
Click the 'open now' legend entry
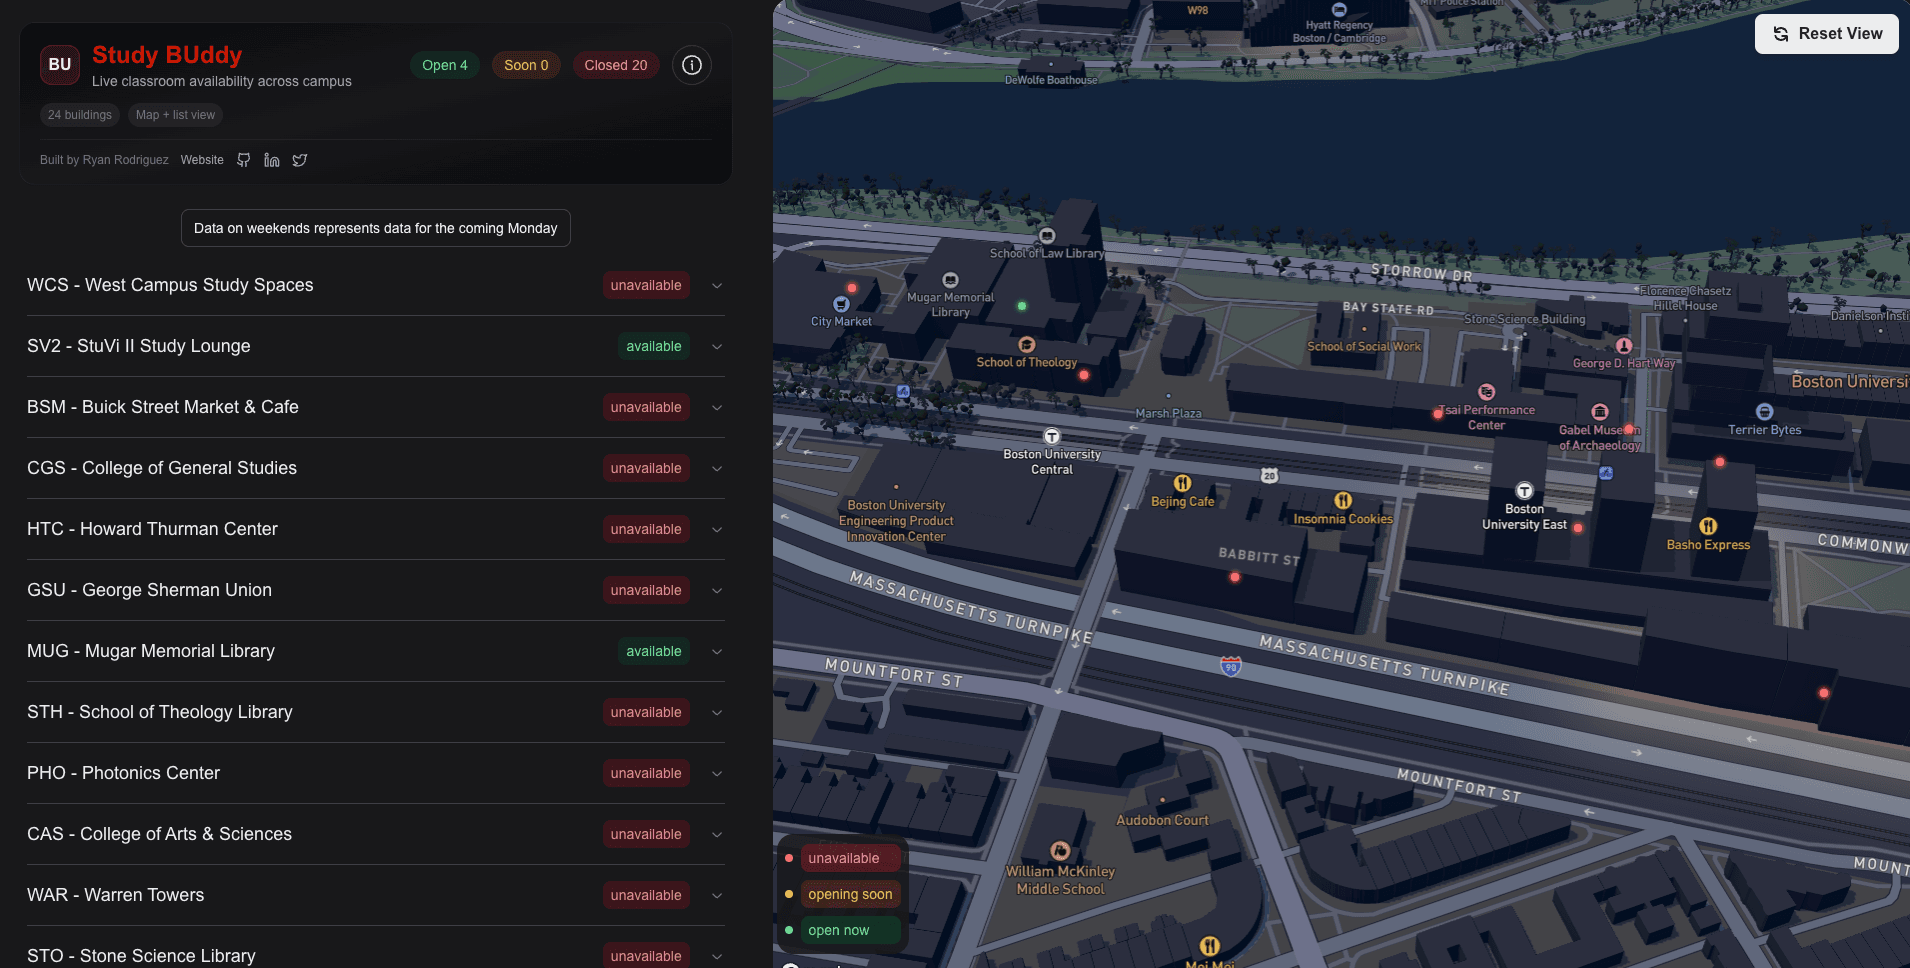point(838,930)
